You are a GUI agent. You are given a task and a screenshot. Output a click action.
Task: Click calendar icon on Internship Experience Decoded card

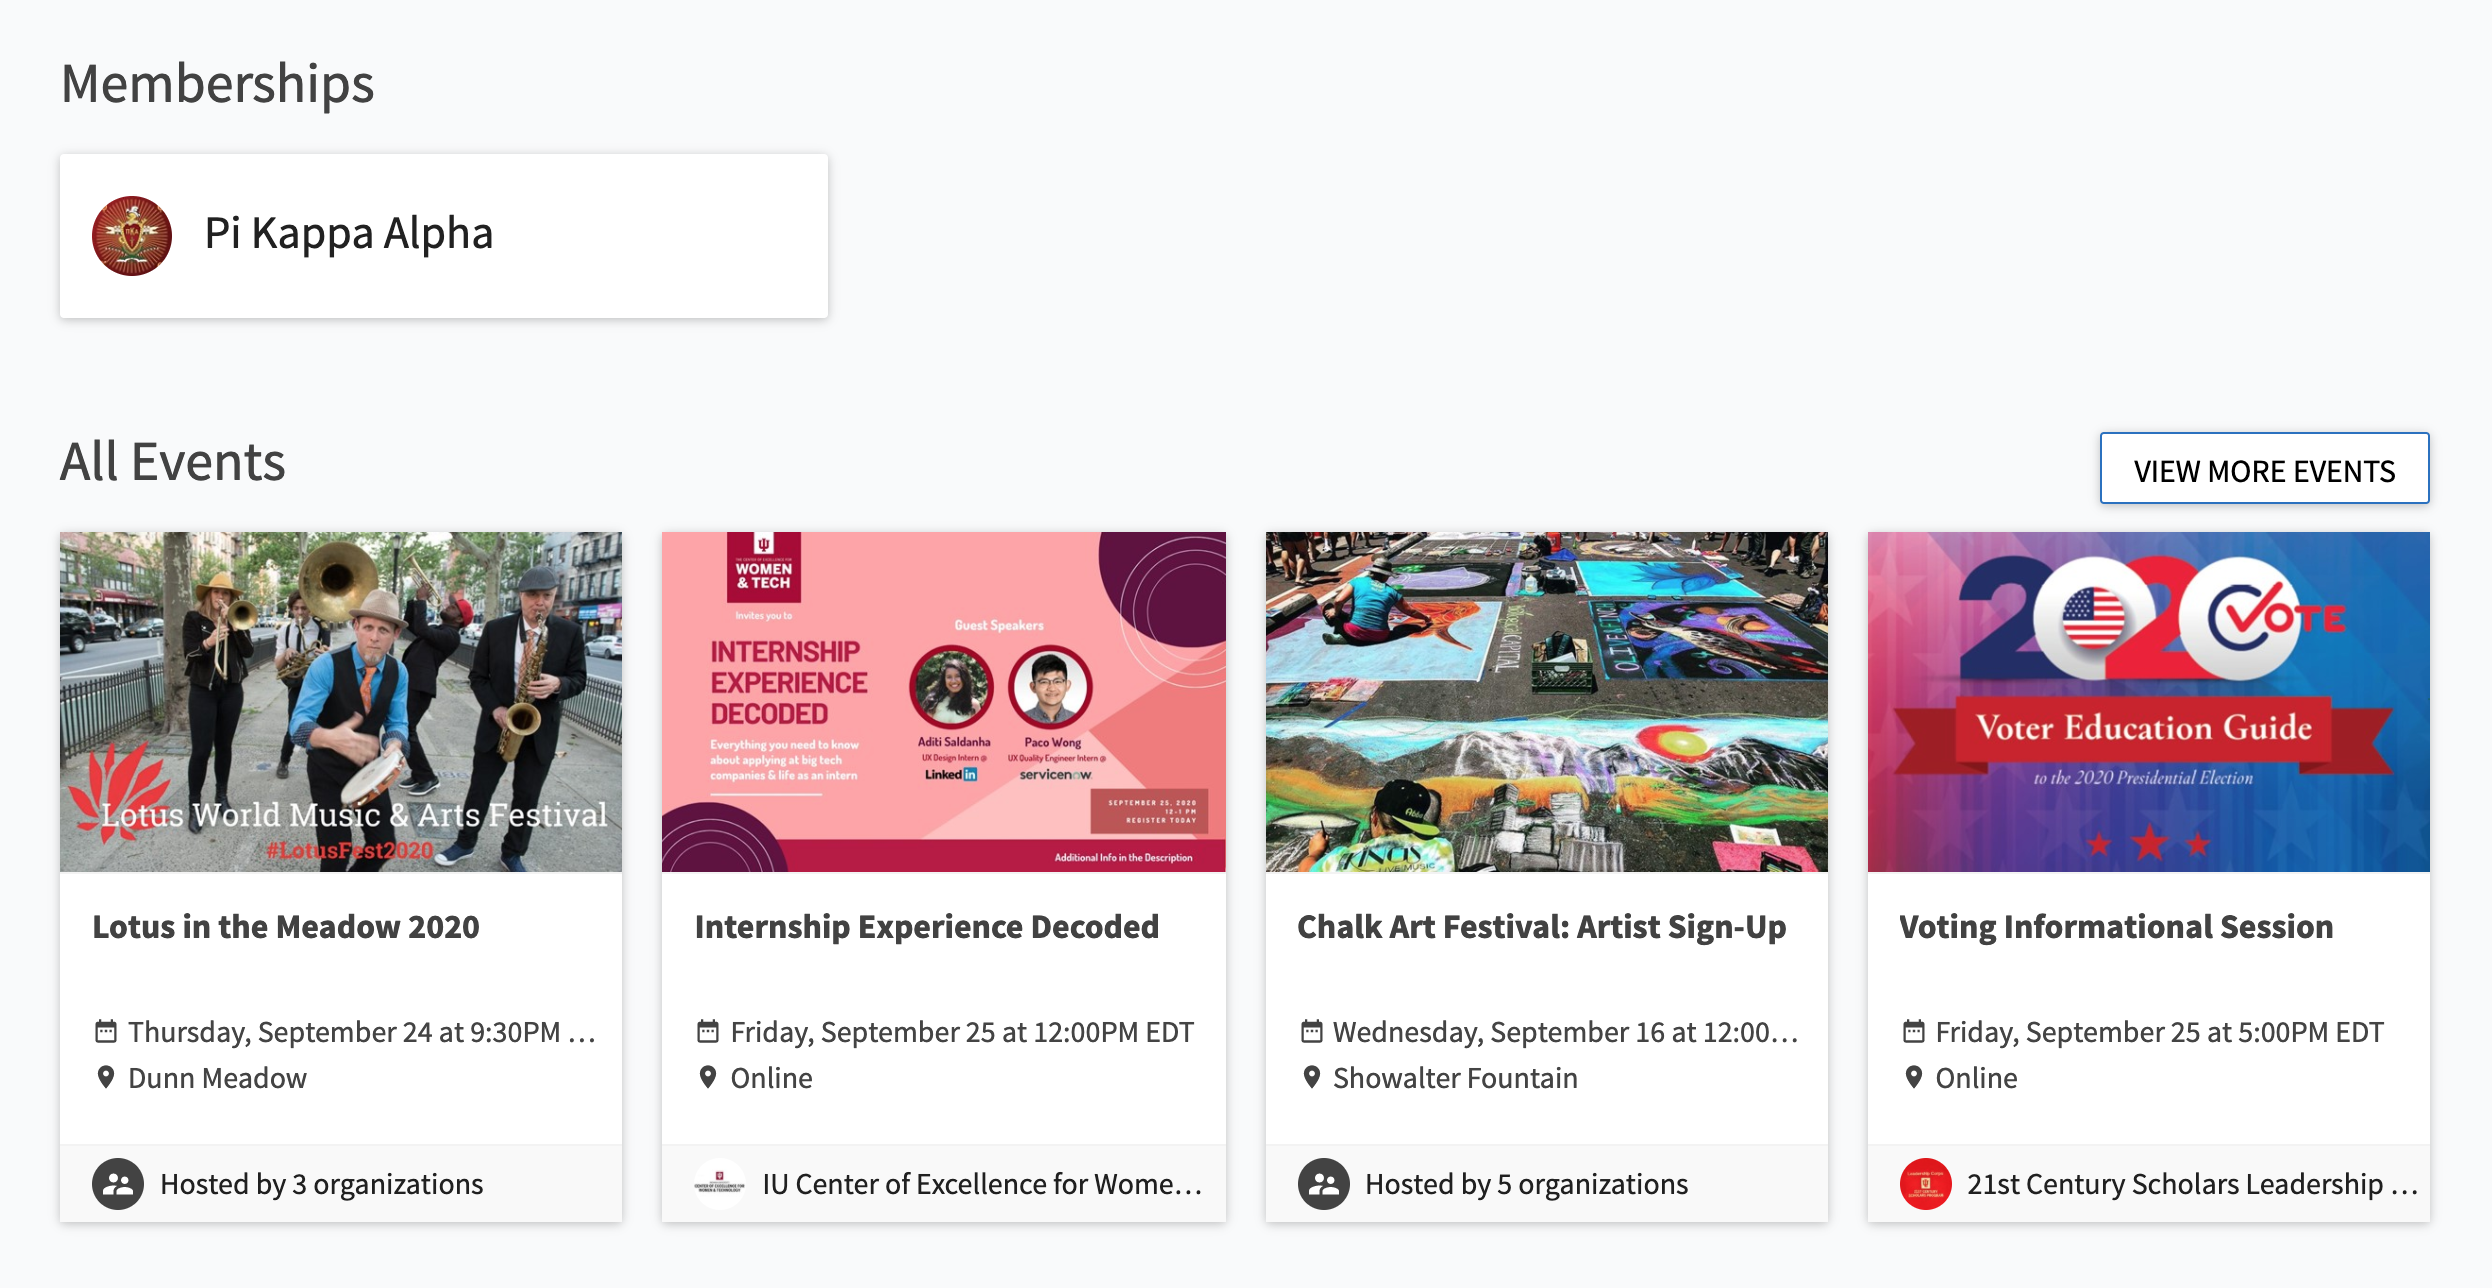click(x=708, y=1031)
